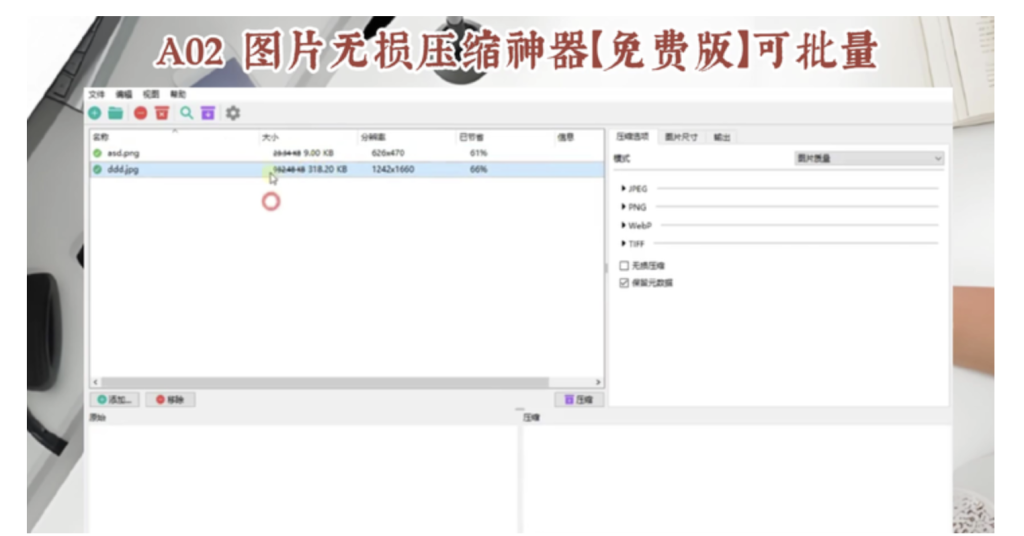The image size is (1024, 536).
Task: Open a folder via the green folder icon
Action: pyautogui.click(x=116, y=113)
